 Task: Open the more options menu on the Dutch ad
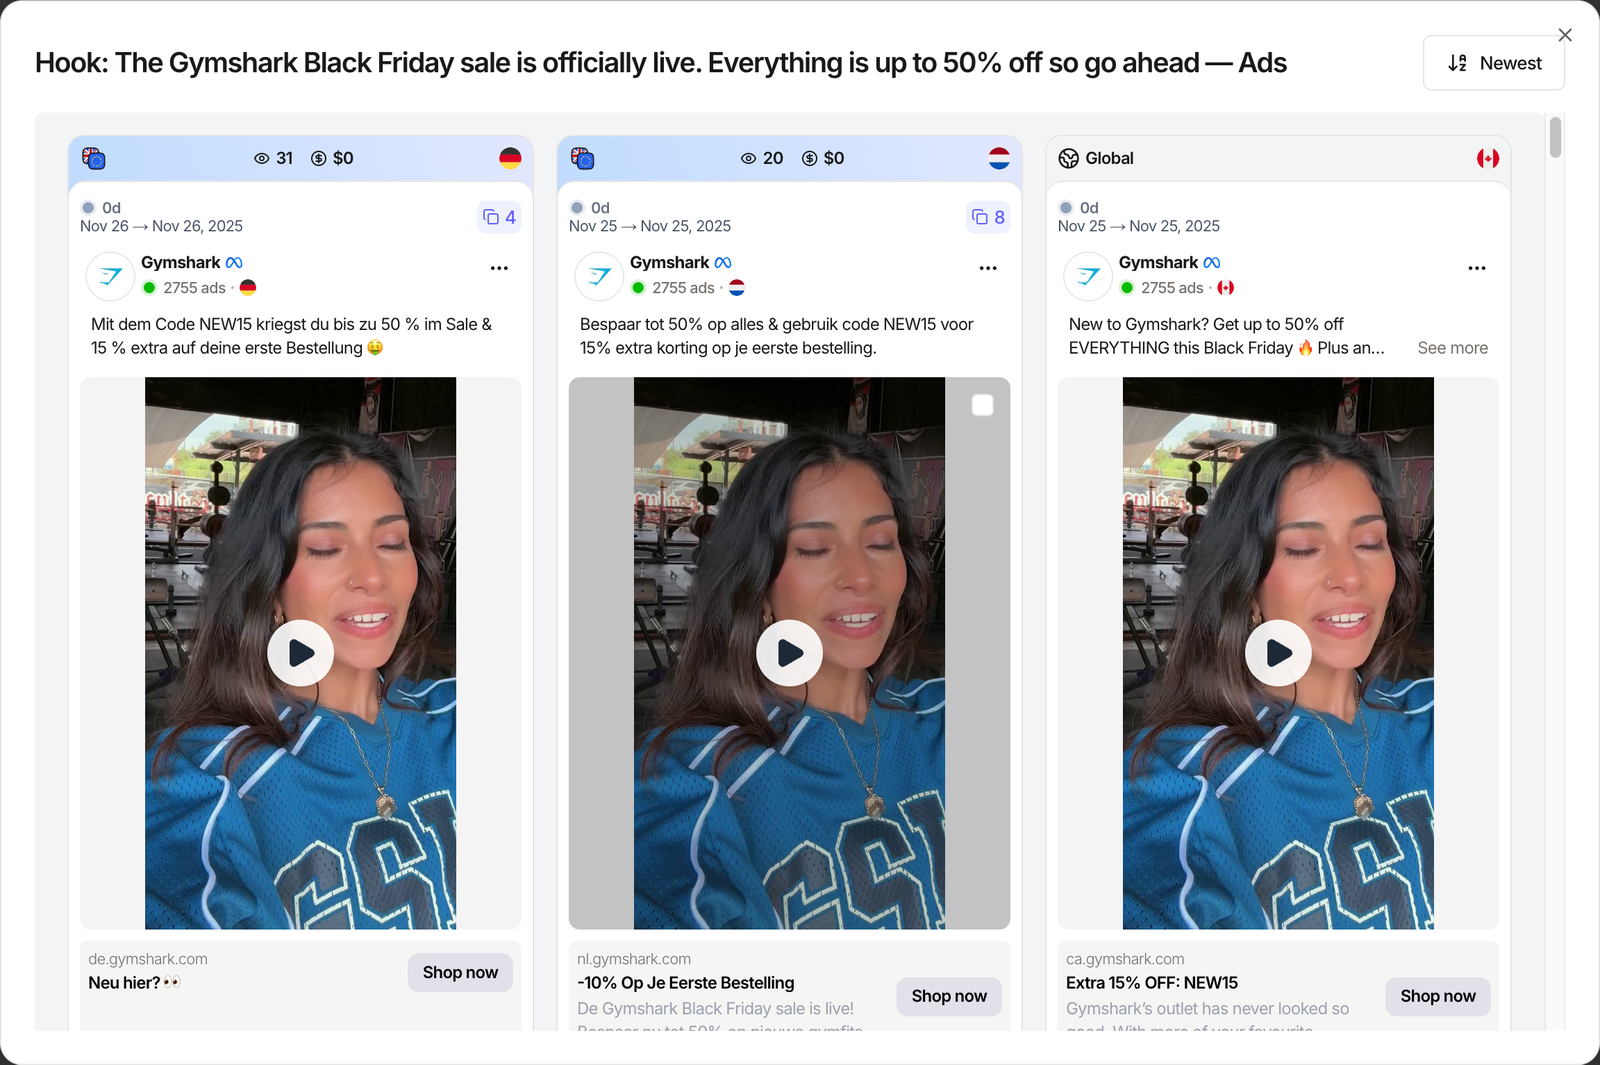988,268
